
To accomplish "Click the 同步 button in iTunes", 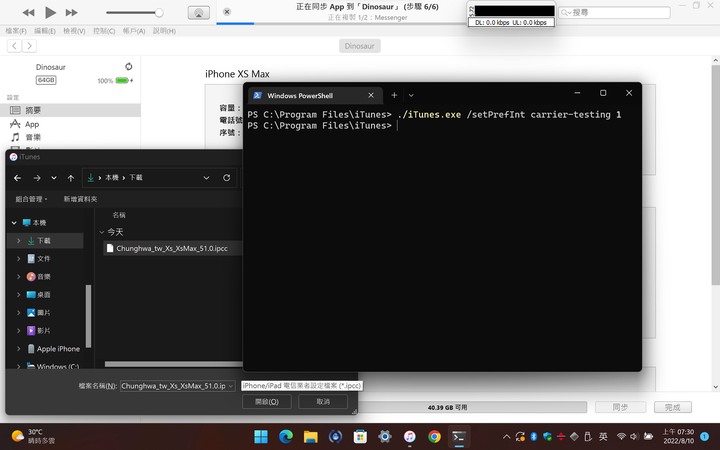I will click(620, 407).
